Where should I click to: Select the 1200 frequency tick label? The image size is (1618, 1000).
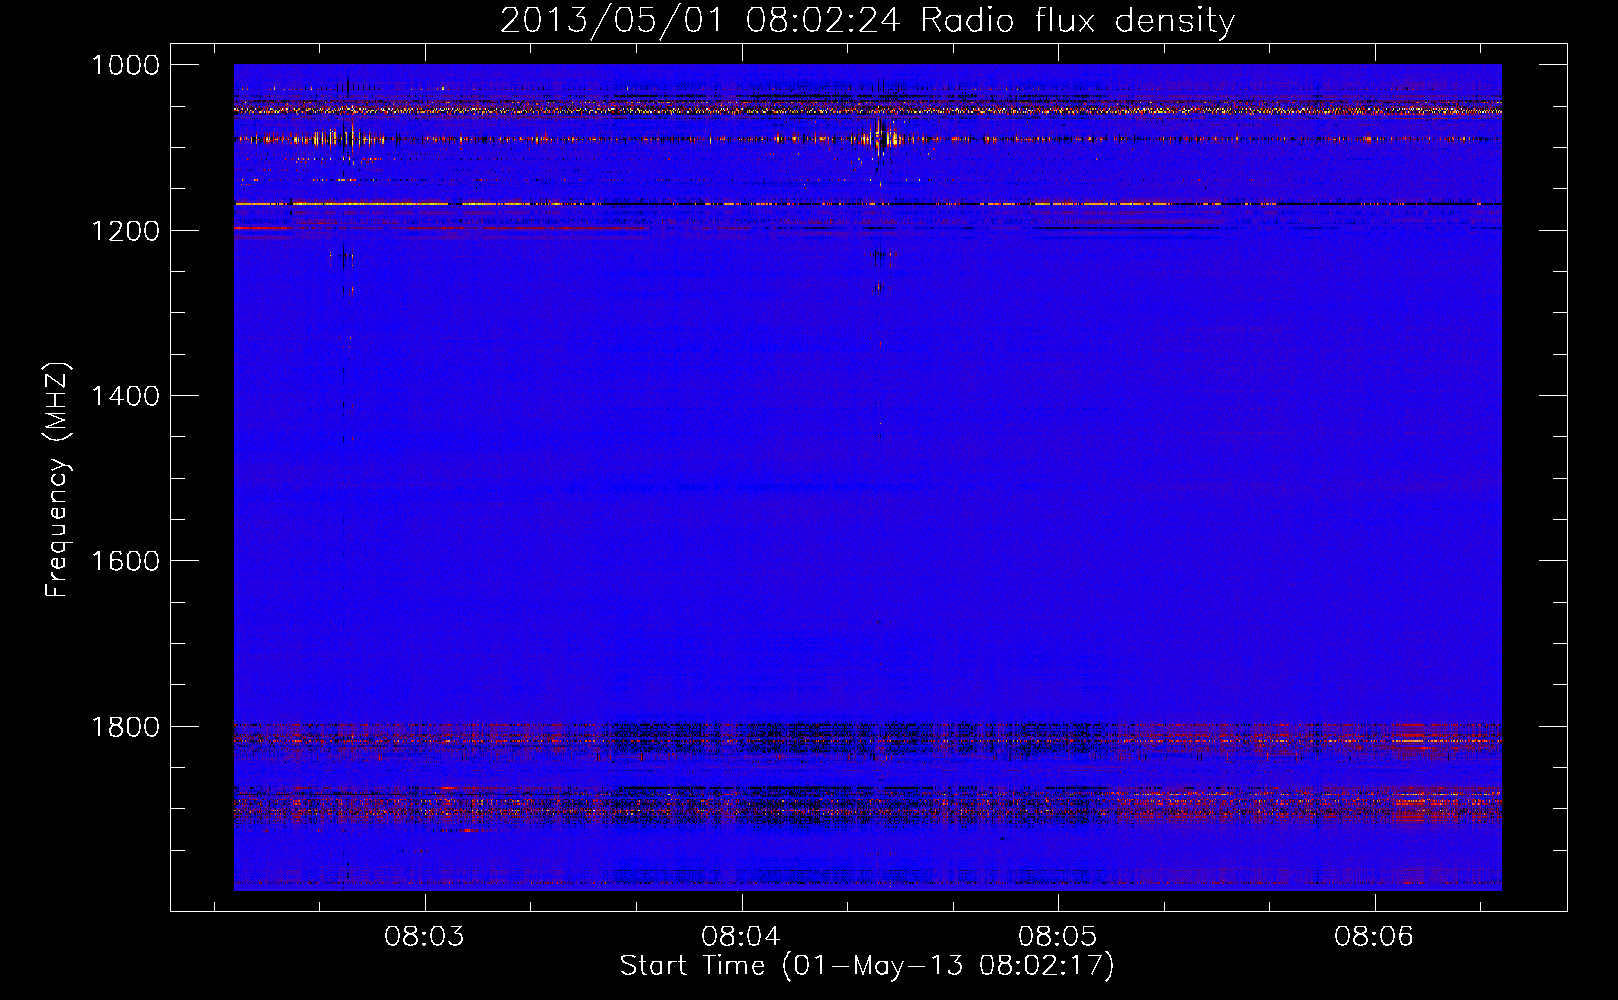pyautogui.click(x=125, y=231)
